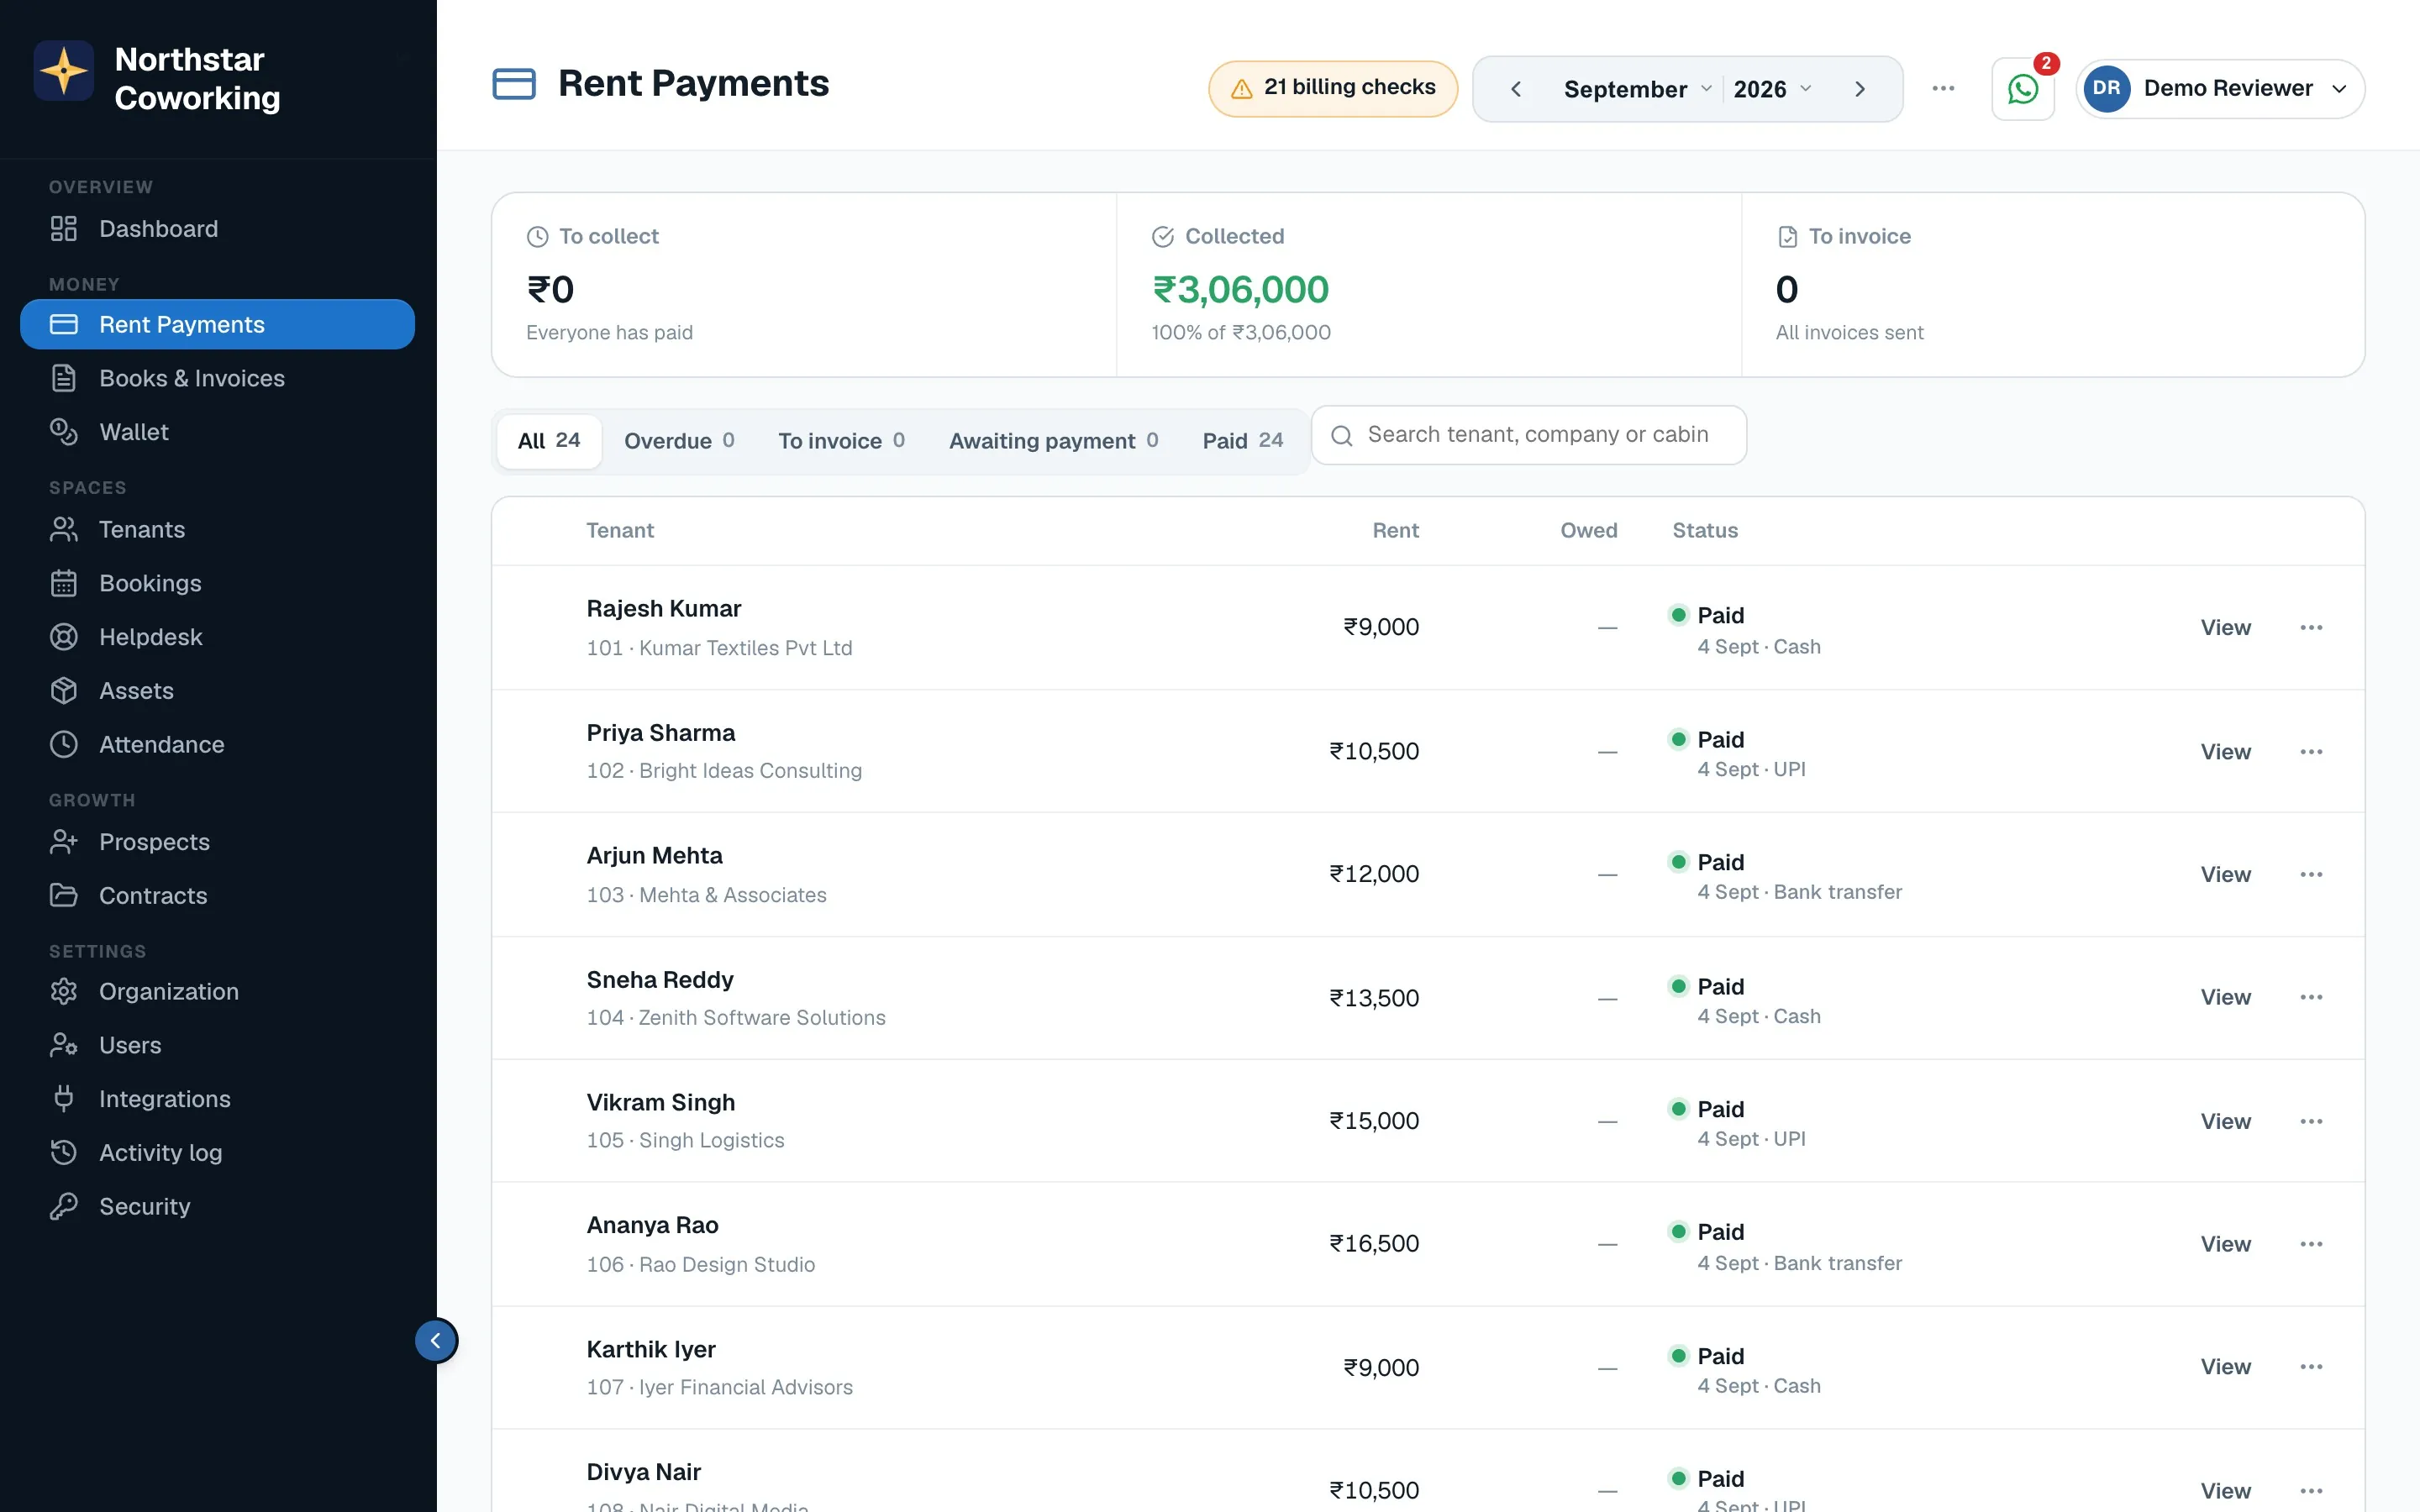Collapse the sidebar with the round chevron button
Screen dimensions: 2420x1512
[x=436, y=1341]
